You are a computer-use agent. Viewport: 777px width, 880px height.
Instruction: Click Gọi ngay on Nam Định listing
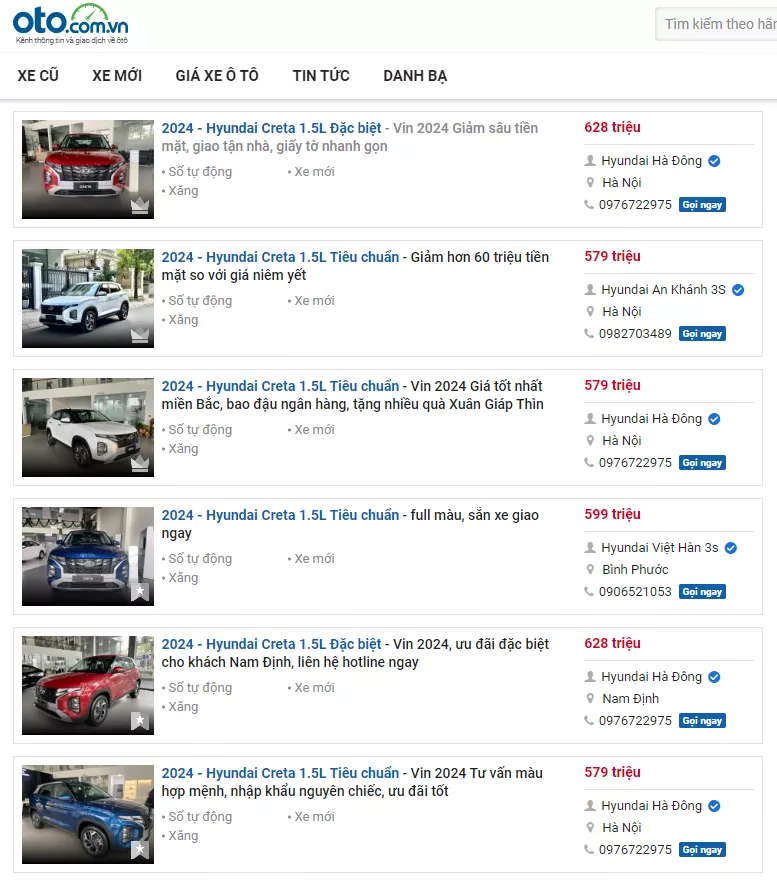click(702, 721)
